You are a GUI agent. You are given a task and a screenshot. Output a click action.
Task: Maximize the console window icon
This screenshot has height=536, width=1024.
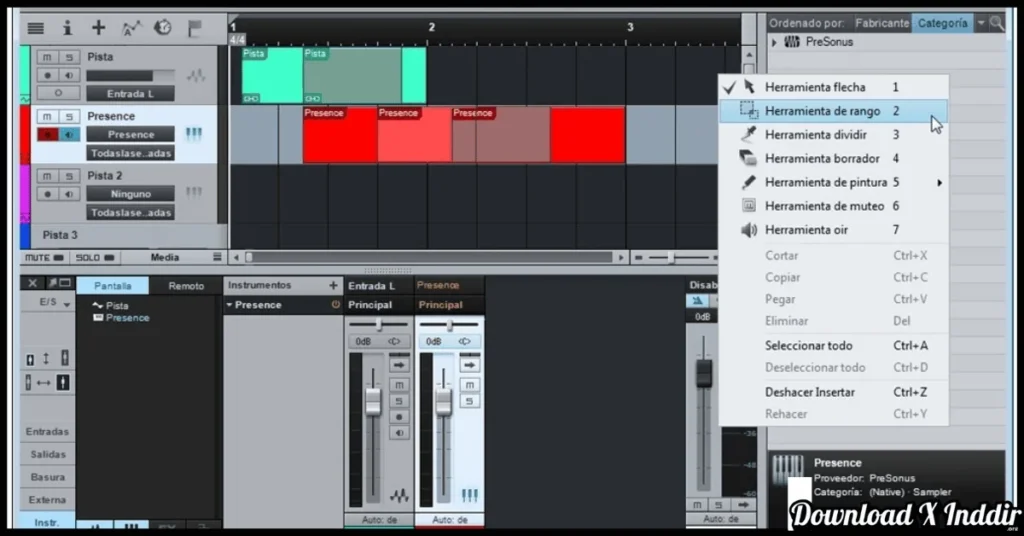[65, 283]
